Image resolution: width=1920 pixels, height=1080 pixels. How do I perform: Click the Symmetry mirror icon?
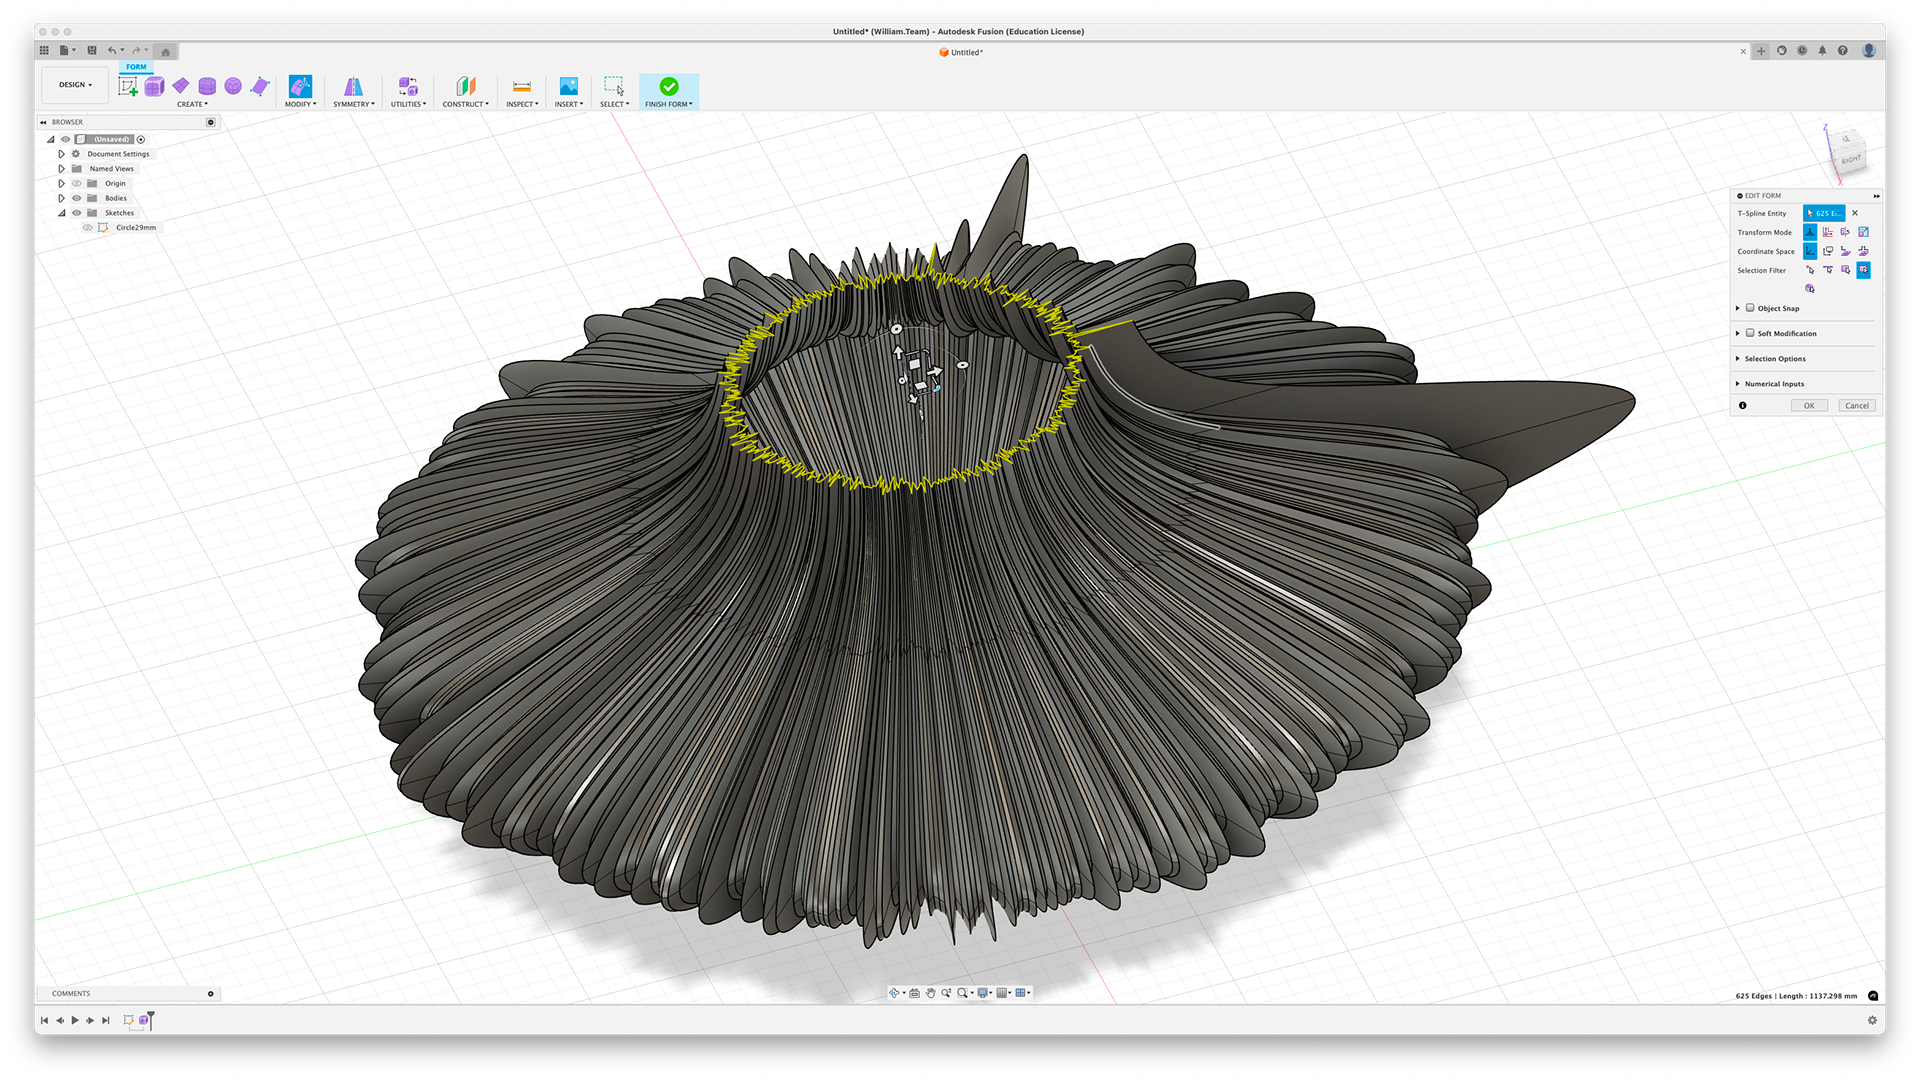coord(354,86)
